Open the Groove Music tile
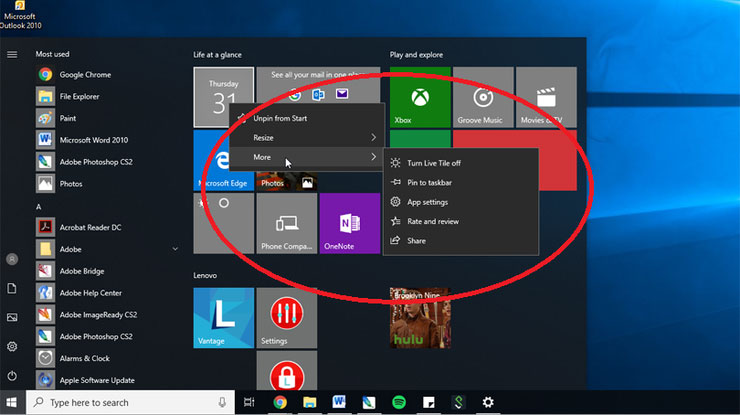740x415 pixels. point(483,97)
